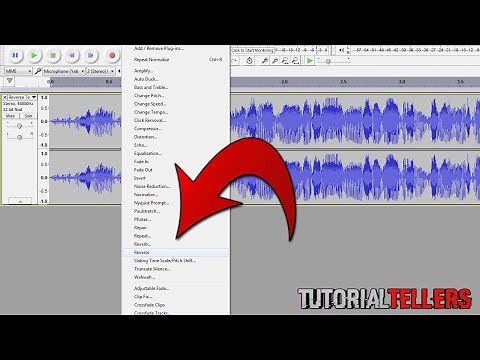Screen dimensions: 480x360
Task: Close the Reverse track with X
Action: click(5, 97)
